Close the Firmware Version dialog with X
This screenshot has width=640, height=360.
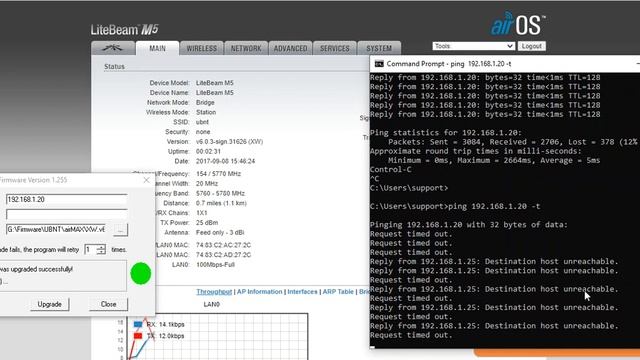147,180
